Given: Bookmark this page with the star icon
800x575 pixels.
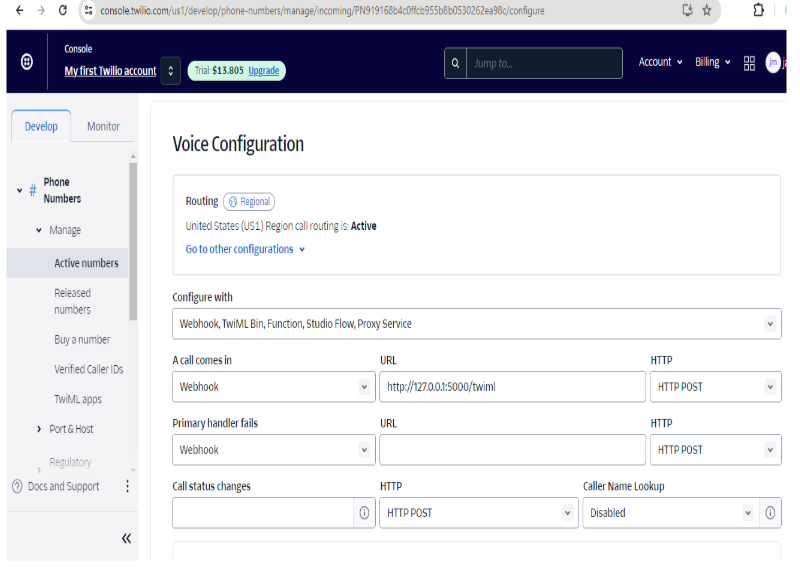Looking at the screenshot, I should 707,10.
